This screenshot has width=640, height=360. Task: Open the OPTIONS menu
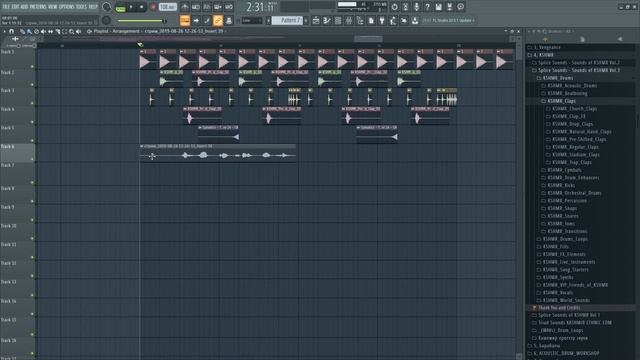pyautogui.click(x=67, y=7)
